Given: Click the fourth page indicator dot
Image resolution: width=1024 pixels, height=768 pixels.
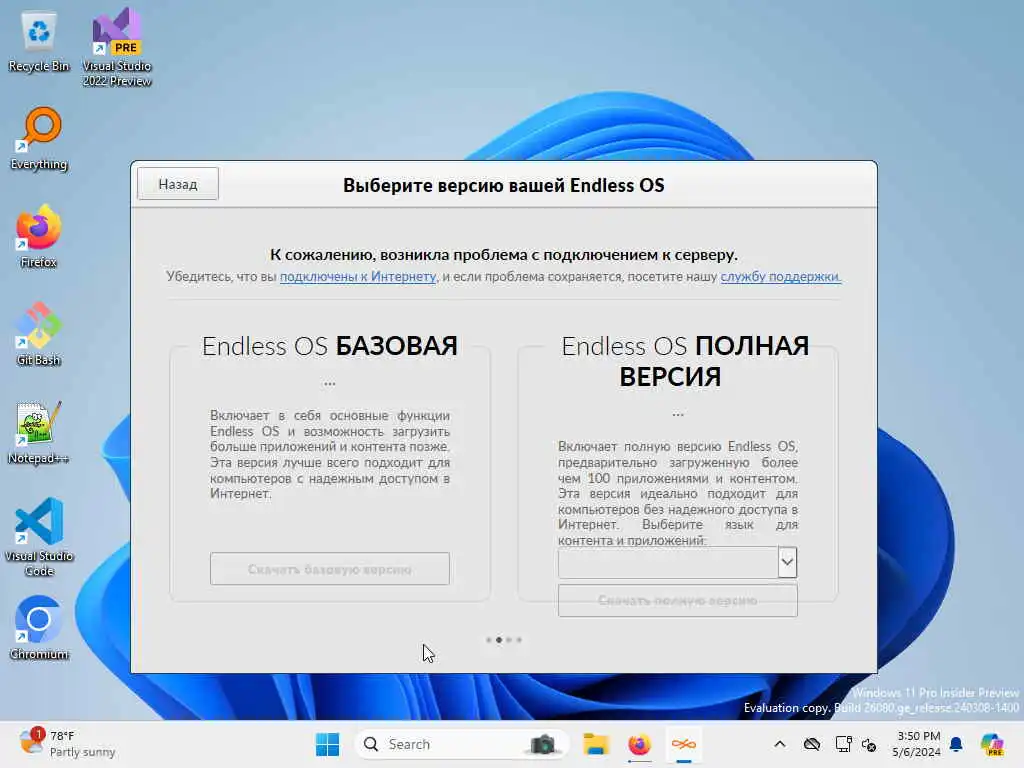Looking at the screenshot, I should click(x=519, y=640).
